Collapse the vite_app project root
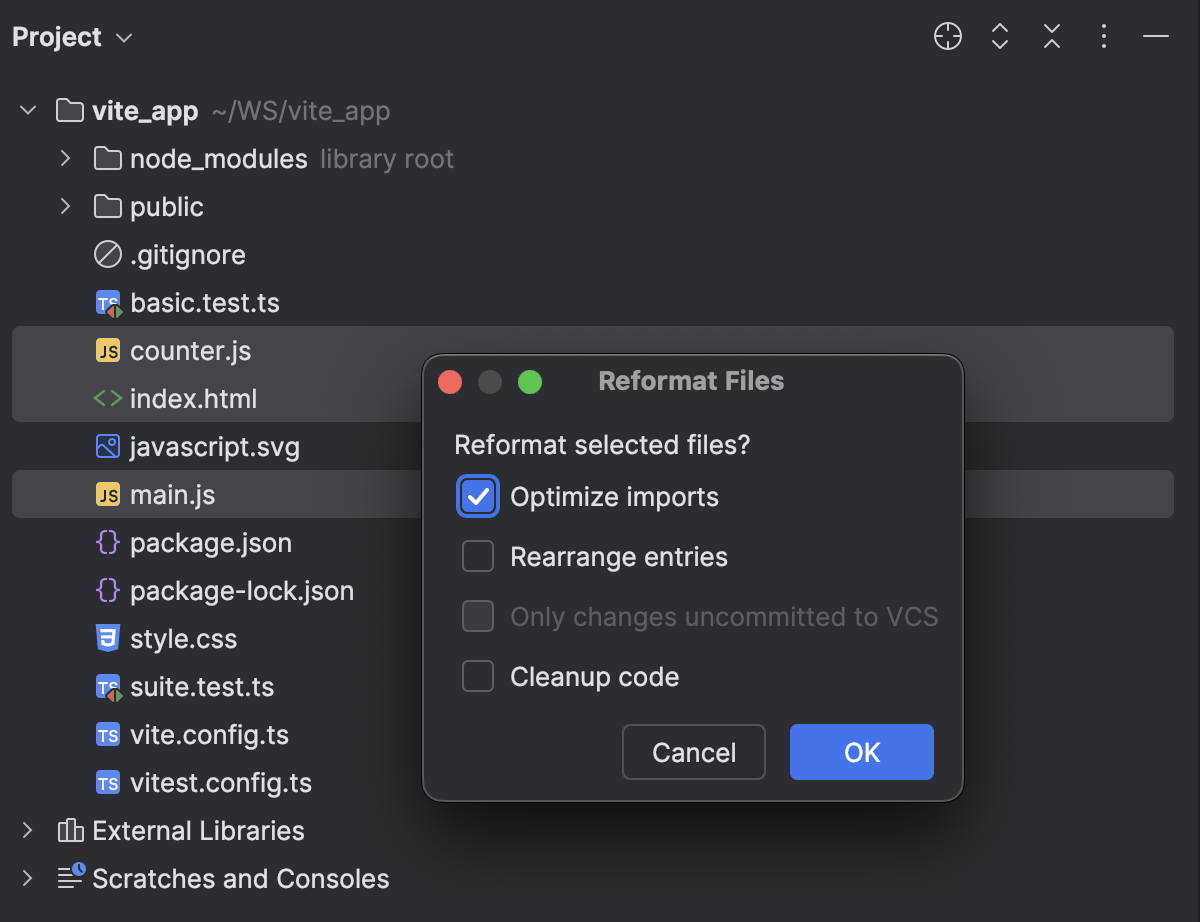Image resolution: width=1200 pixels, height=922 pixels. [27, 110]
